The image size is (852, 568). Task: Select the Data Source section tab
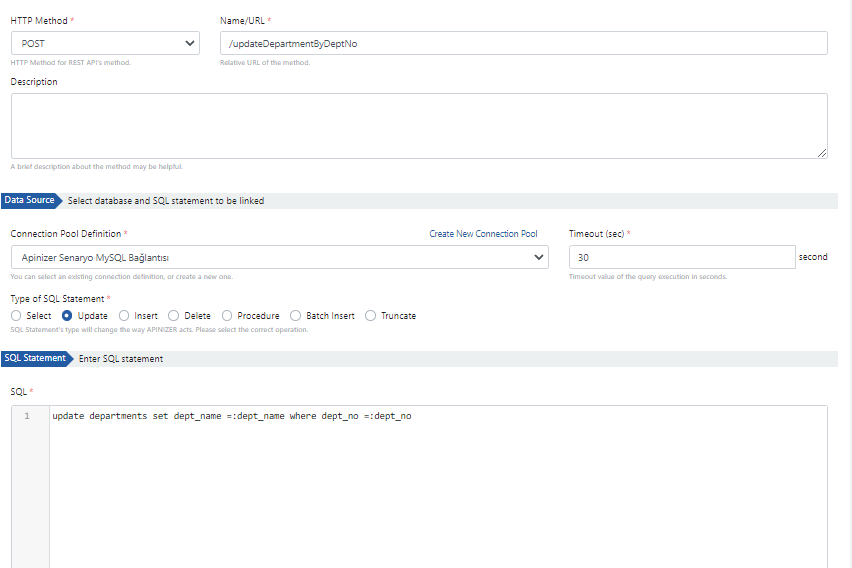pyautogui.click(x=30, y=200)
